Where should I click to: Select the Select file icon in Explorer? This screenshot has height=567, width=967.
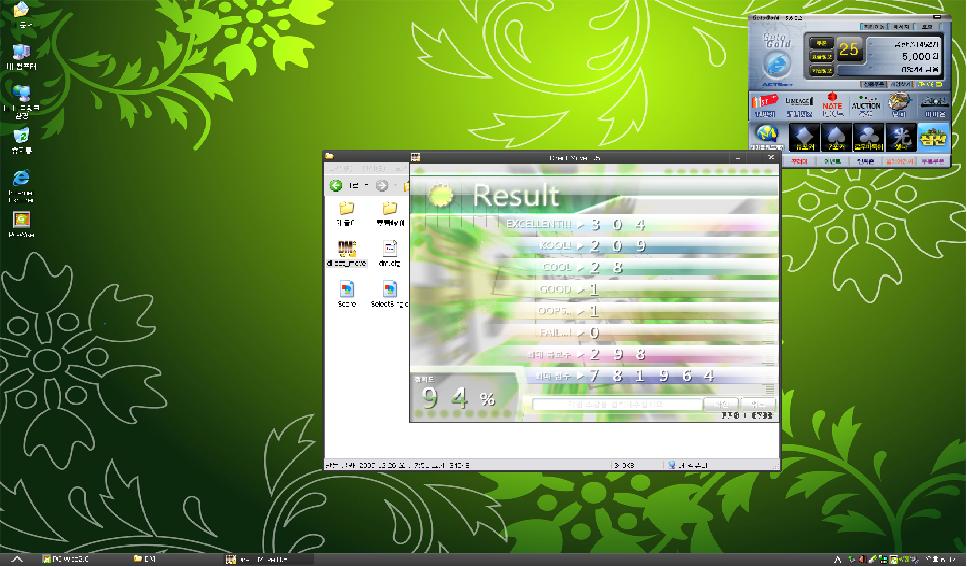(x=389, y=289)
